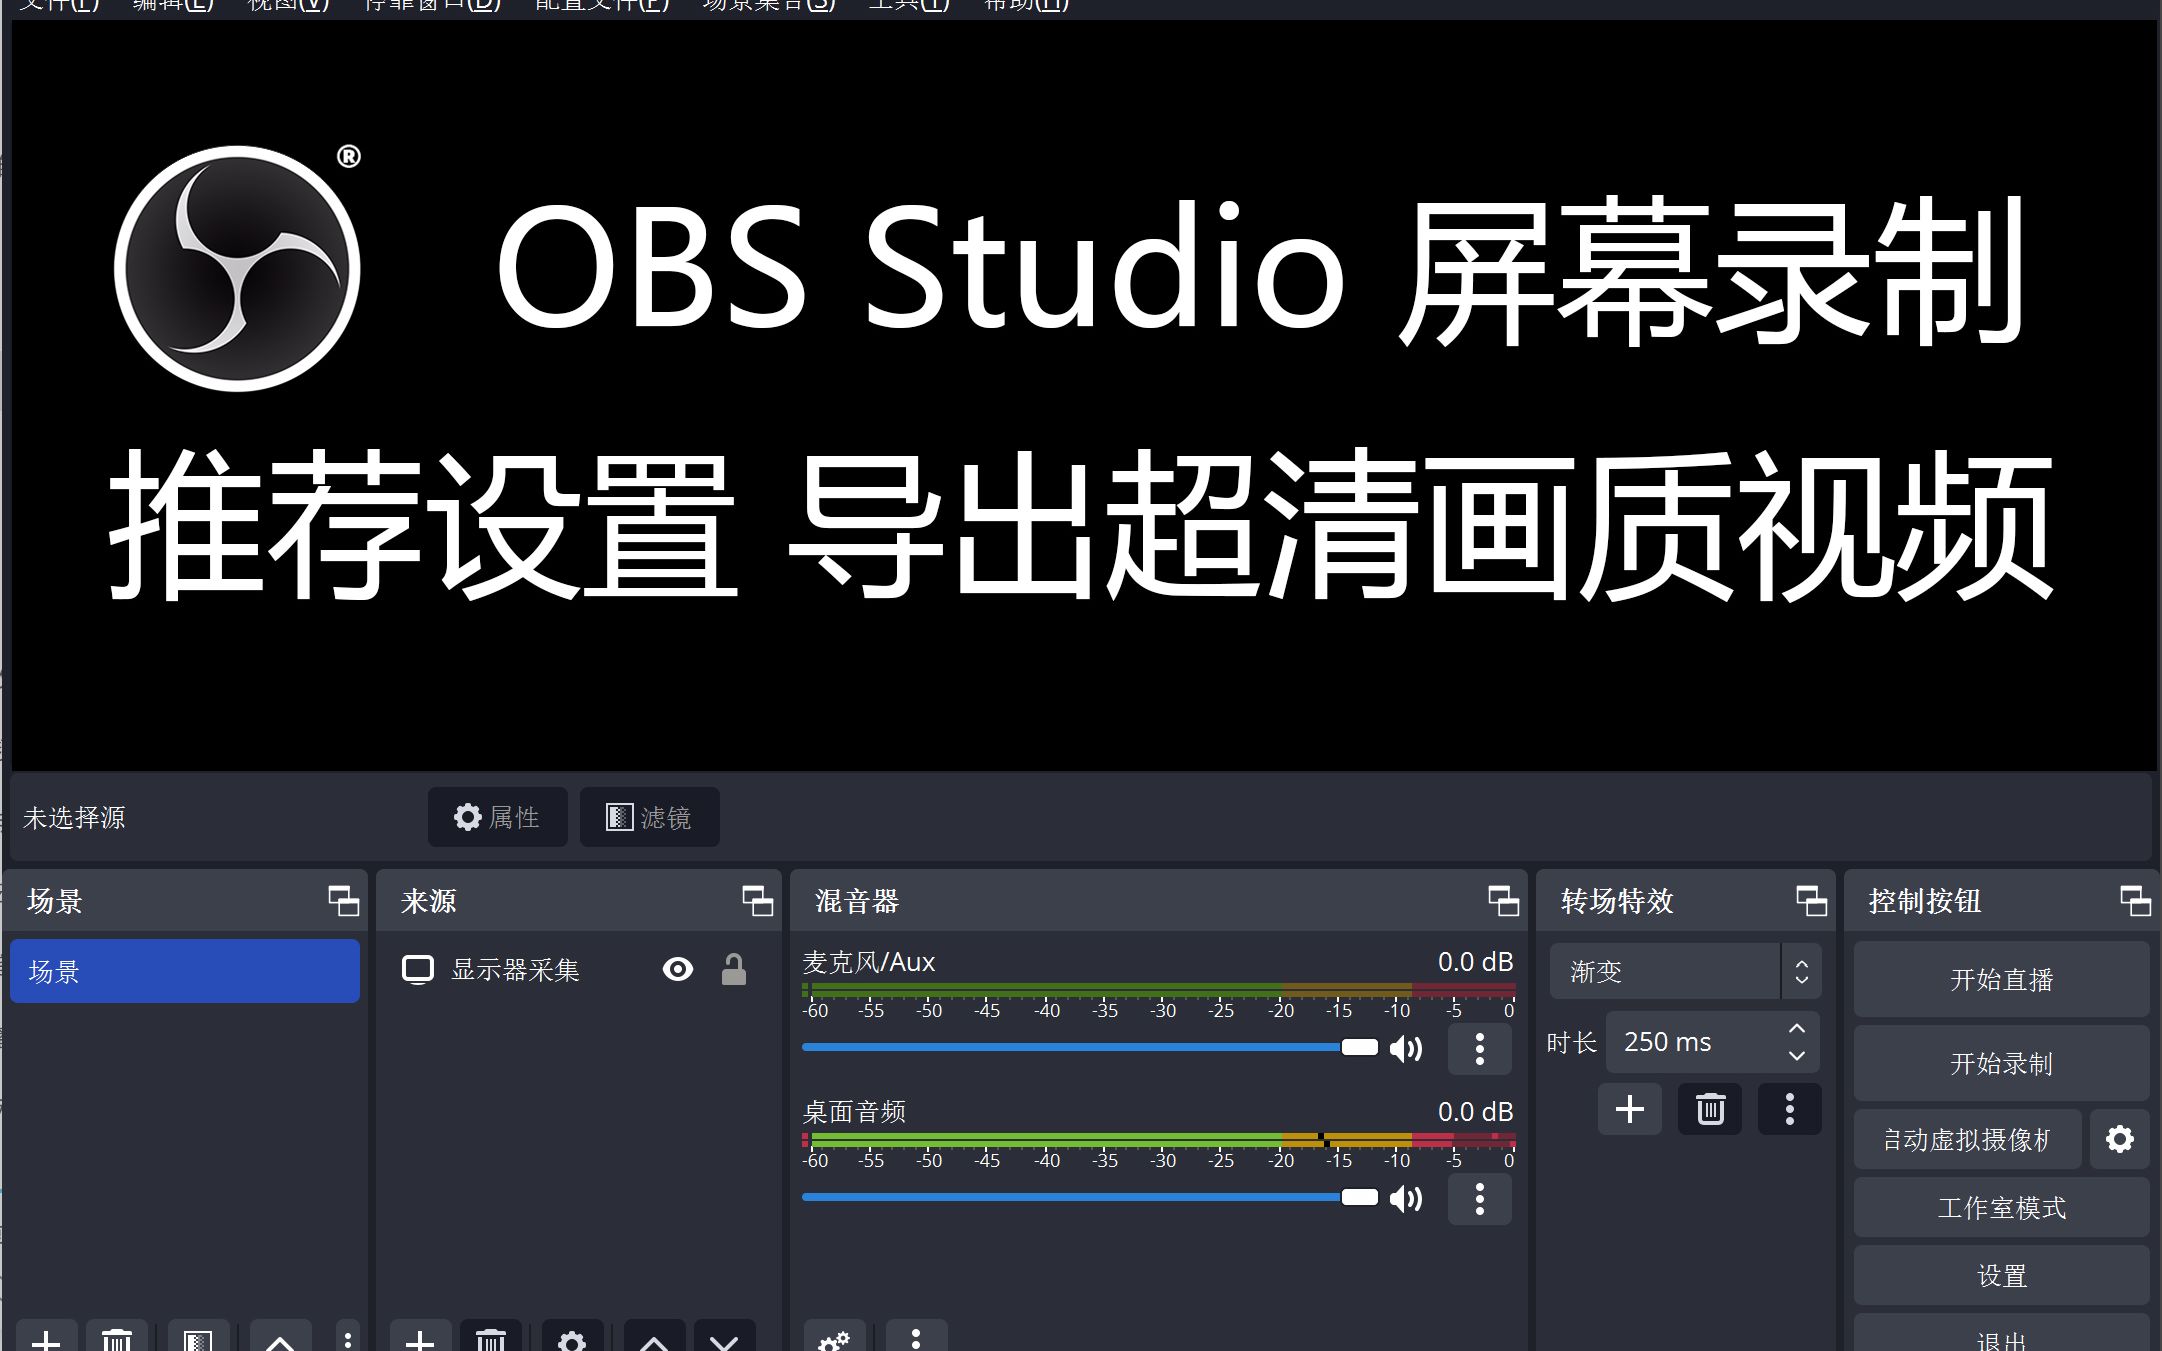Open the 场景 toolbar three-dot menu

tap(347, 1338)
